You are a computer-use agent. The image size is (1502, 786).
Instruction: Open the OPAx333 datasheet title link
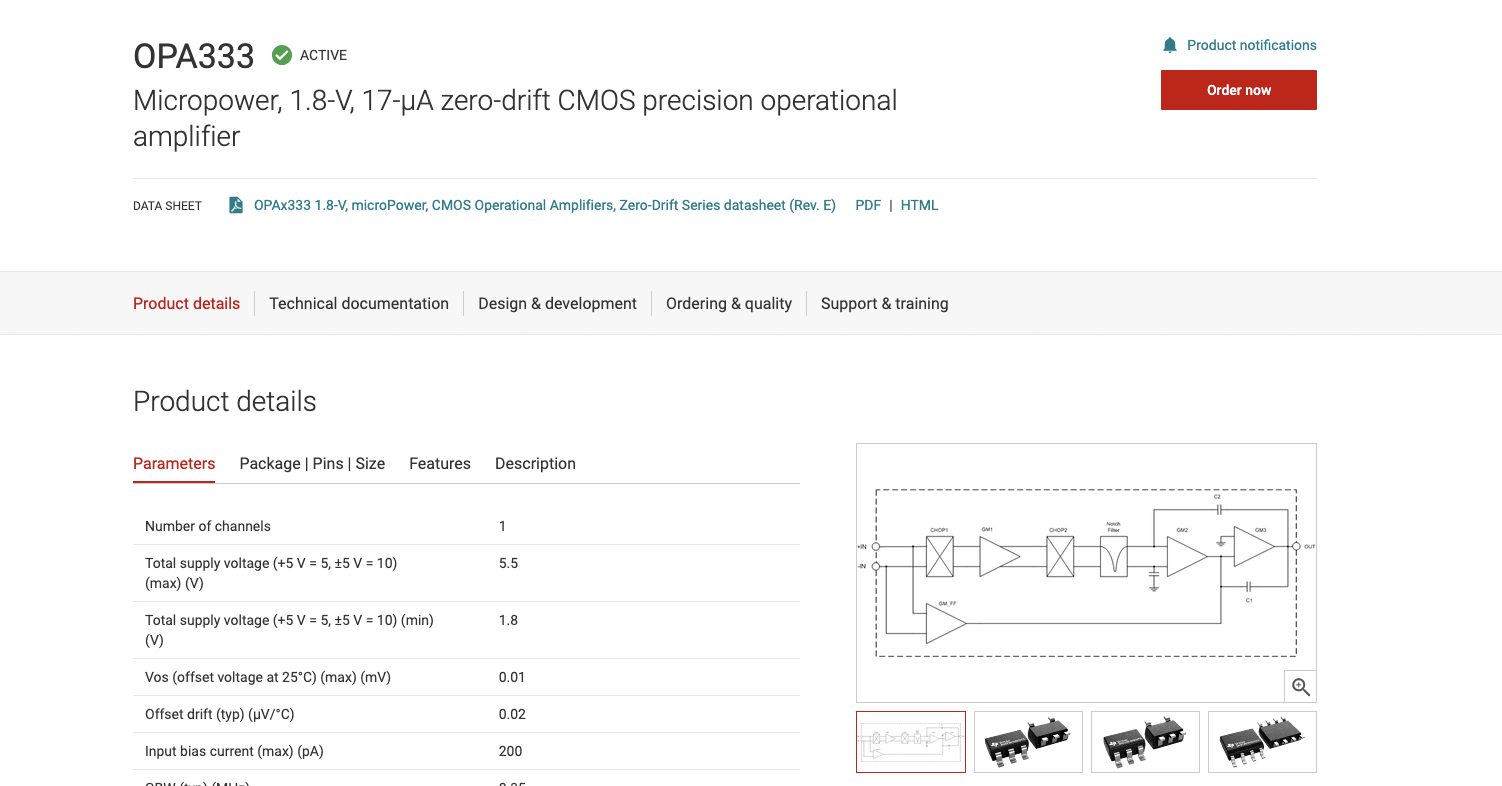point(544,205)
